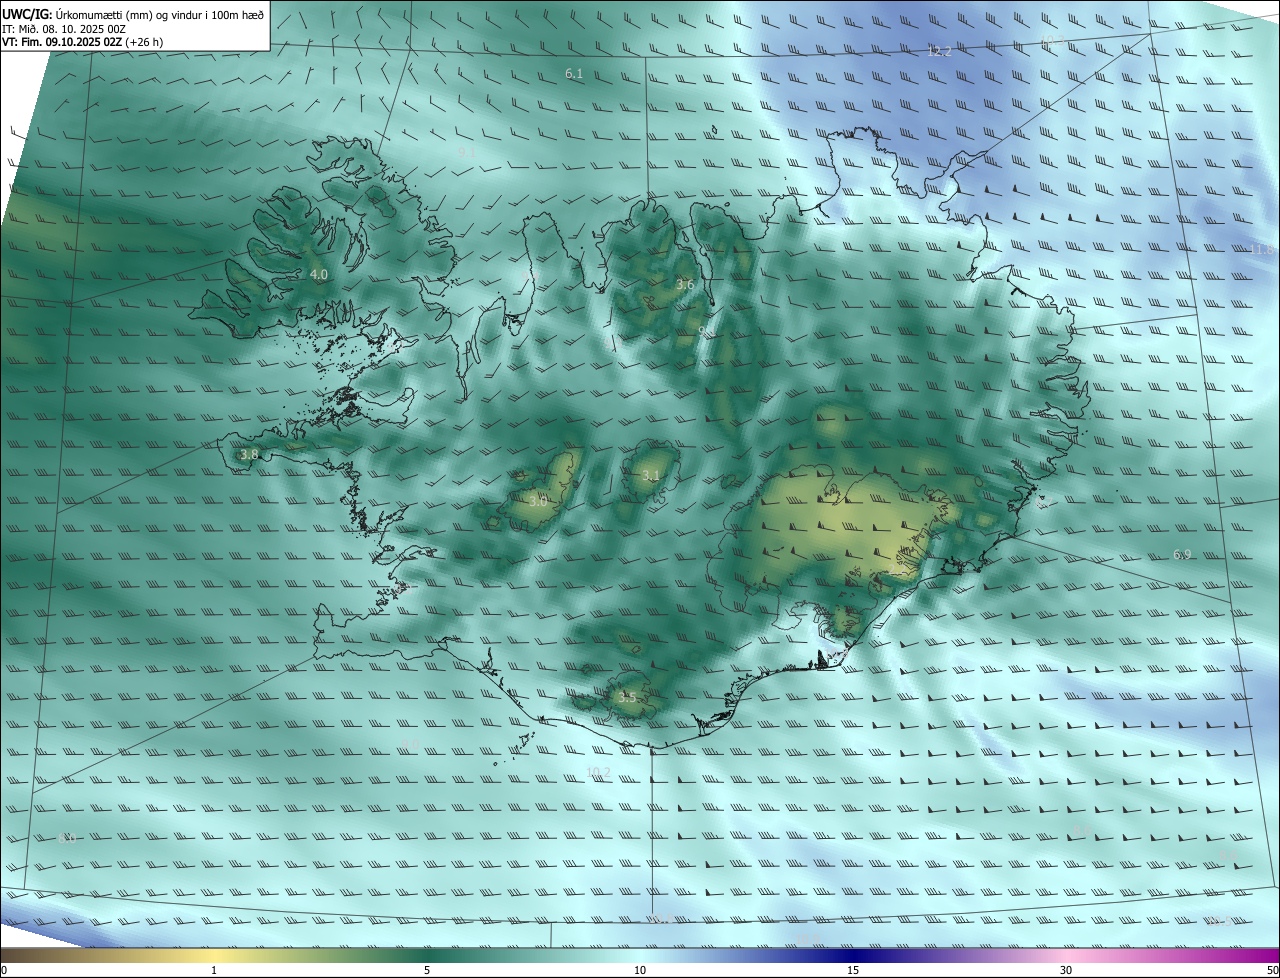Click the 3.6 value in the north
The height and width of the screenshot is (978, 1280).
tap(684, 285)
